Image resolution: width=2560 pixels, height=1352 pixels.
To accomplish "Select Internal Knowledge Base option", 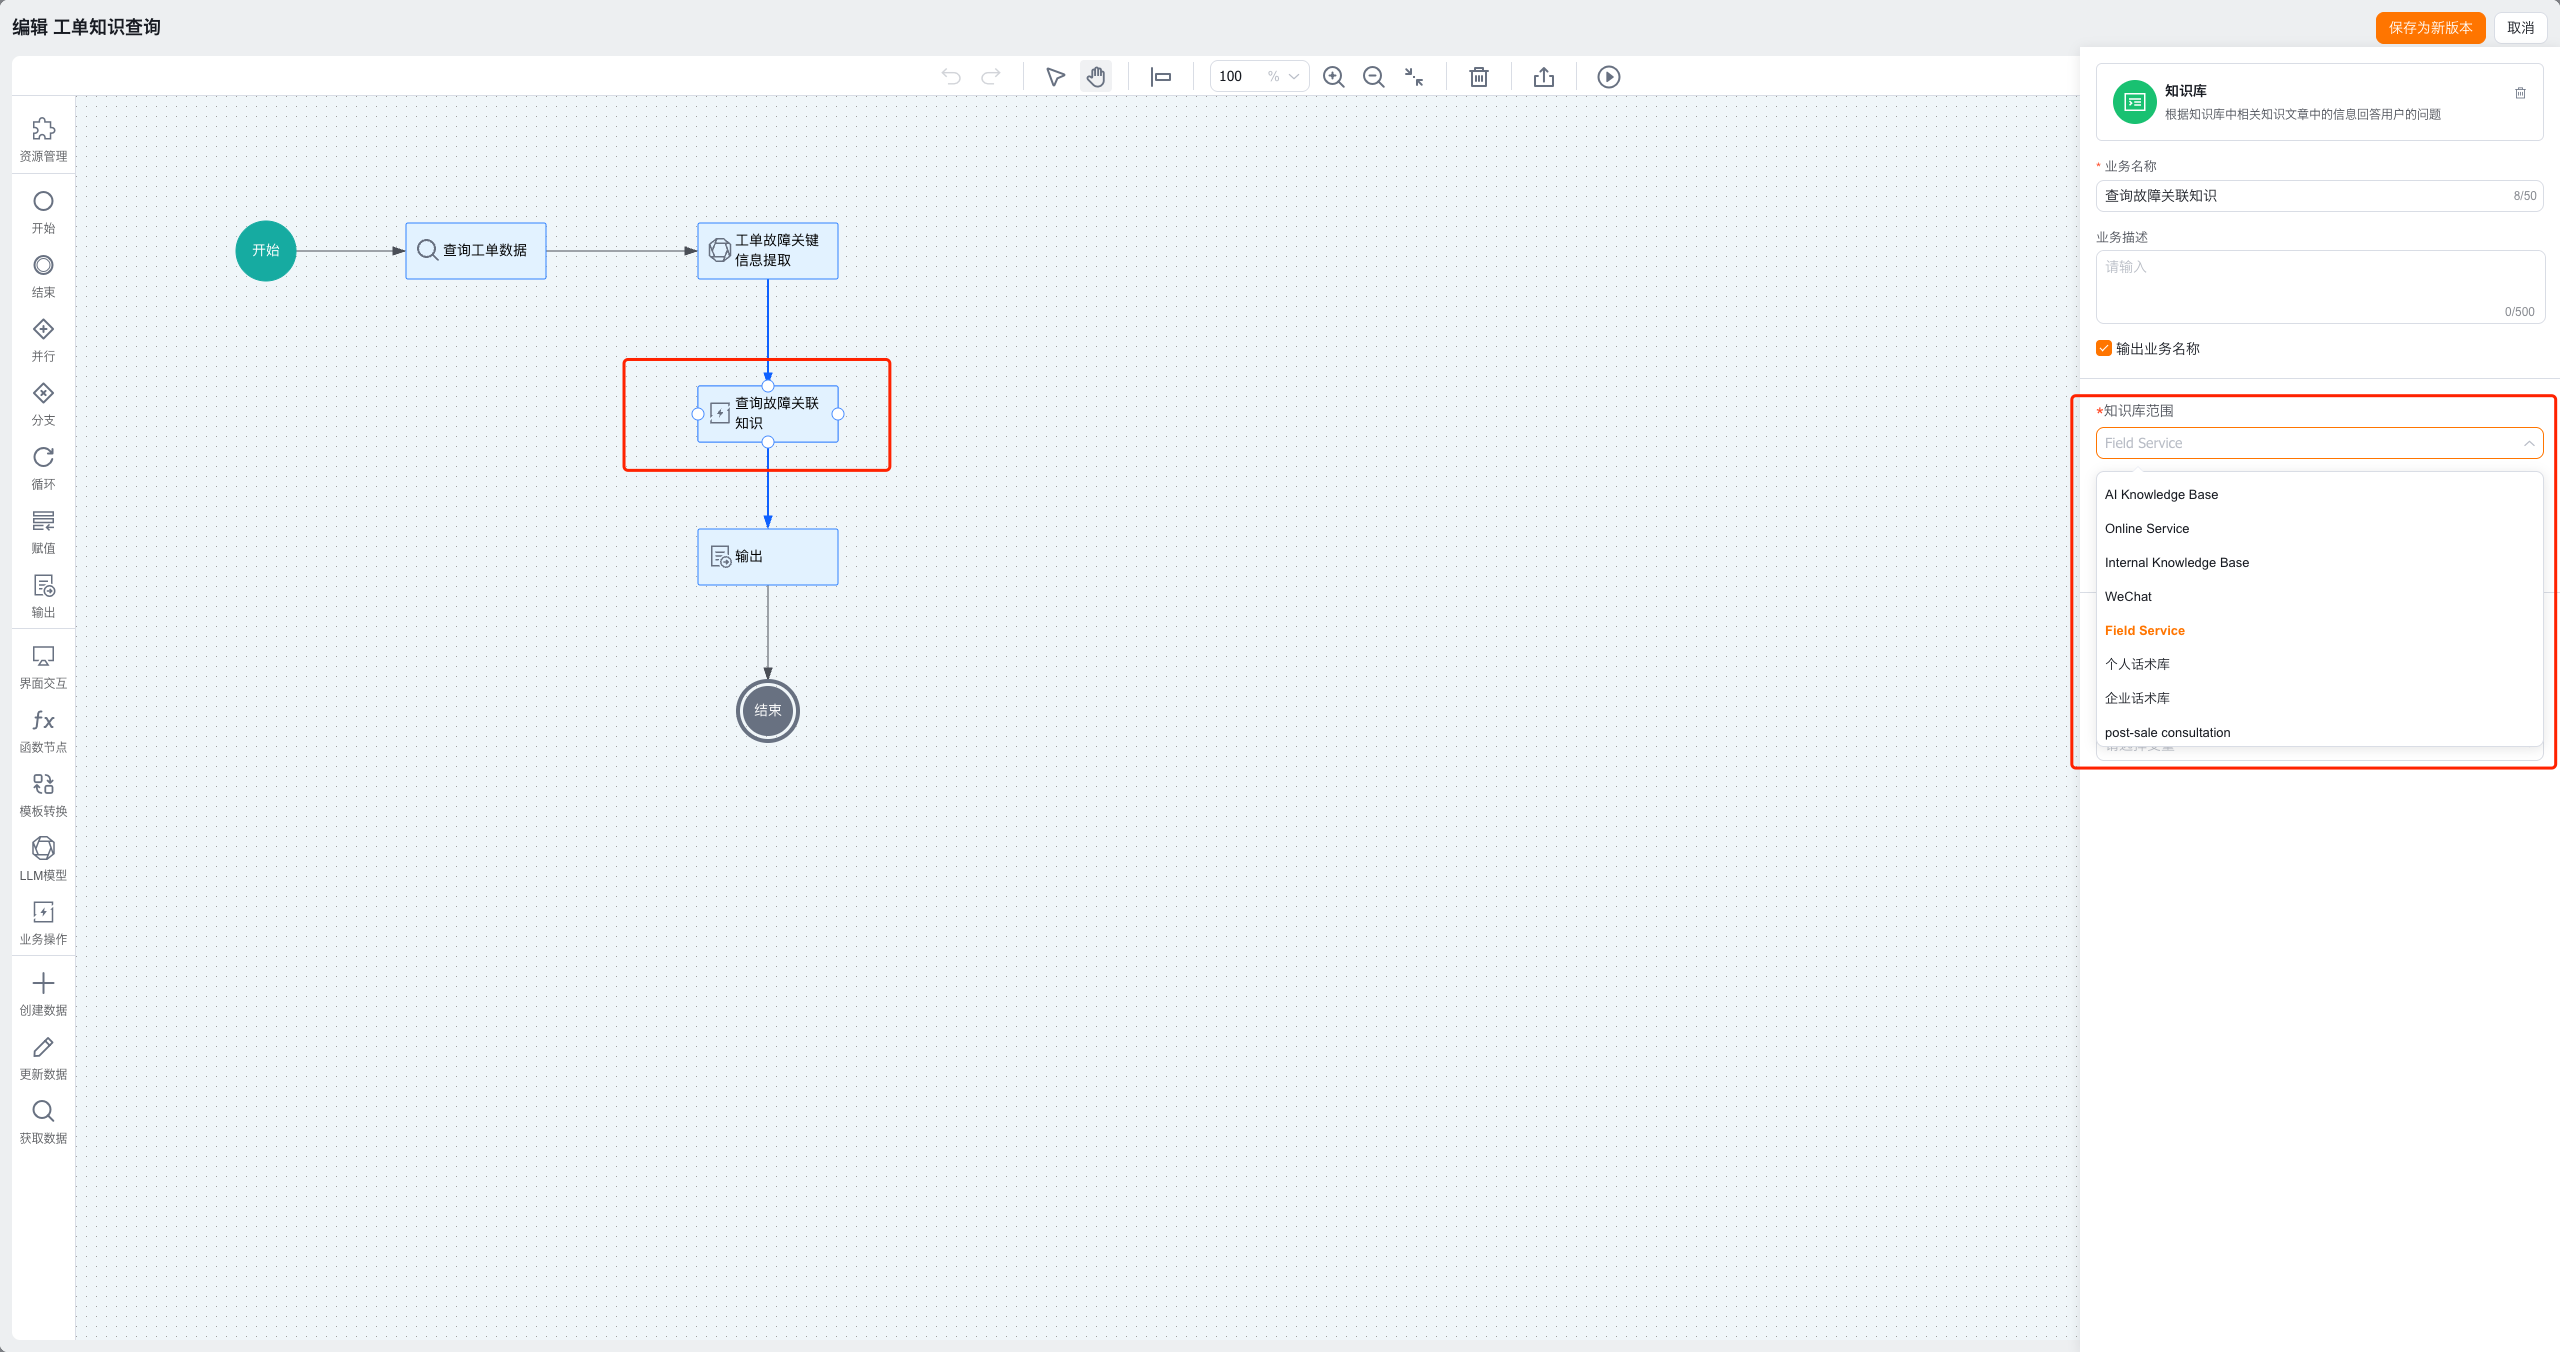I will 2176,563.
